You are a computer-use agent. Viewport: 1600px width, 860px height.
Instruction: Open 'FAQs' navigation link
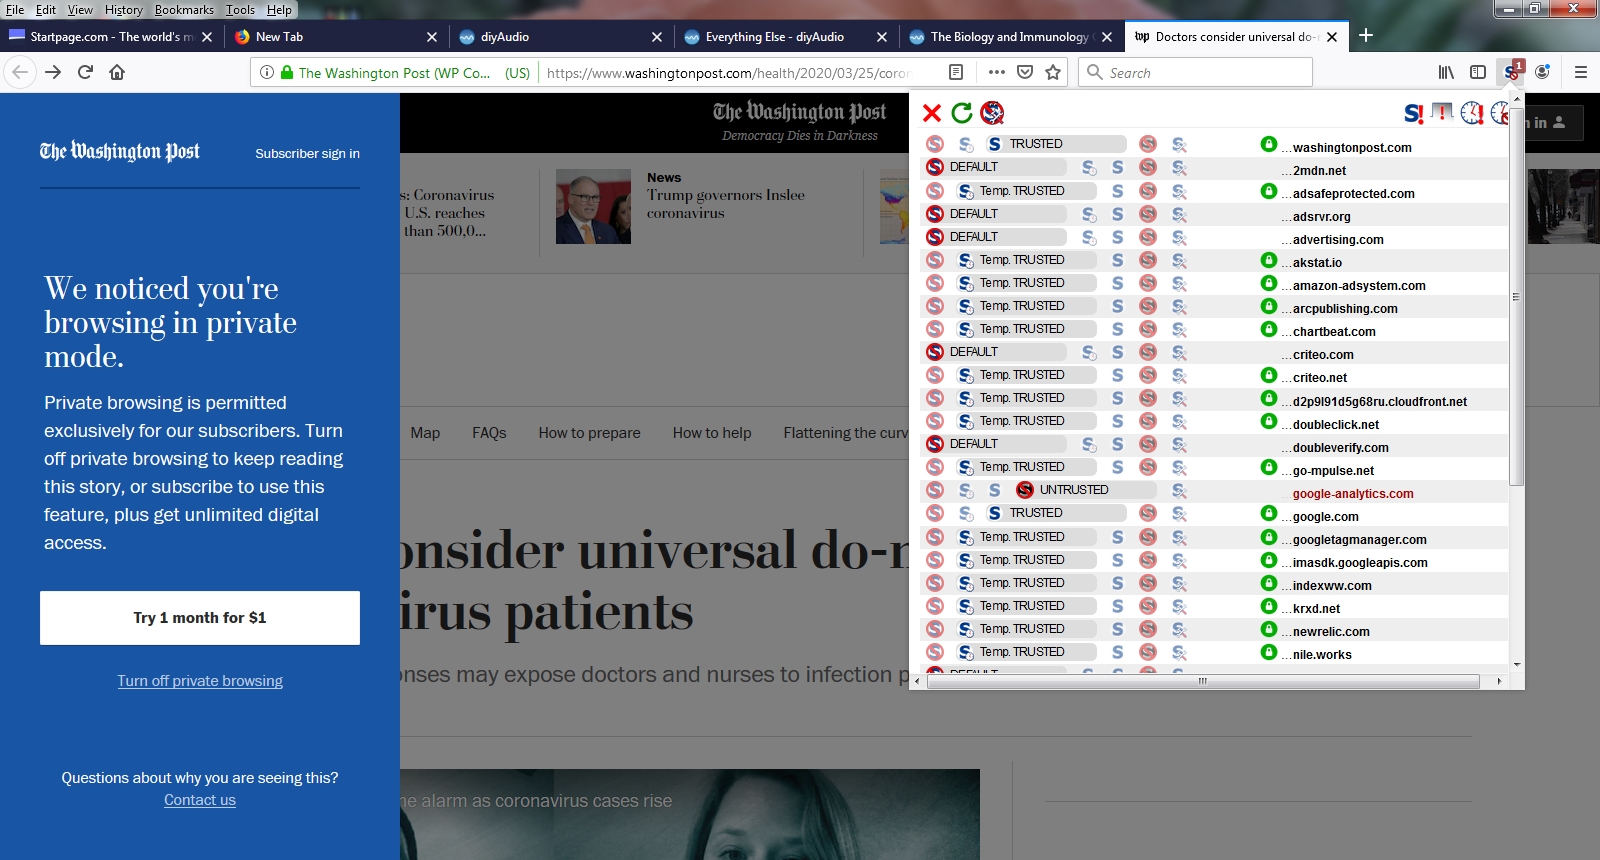tap(489, 433)
